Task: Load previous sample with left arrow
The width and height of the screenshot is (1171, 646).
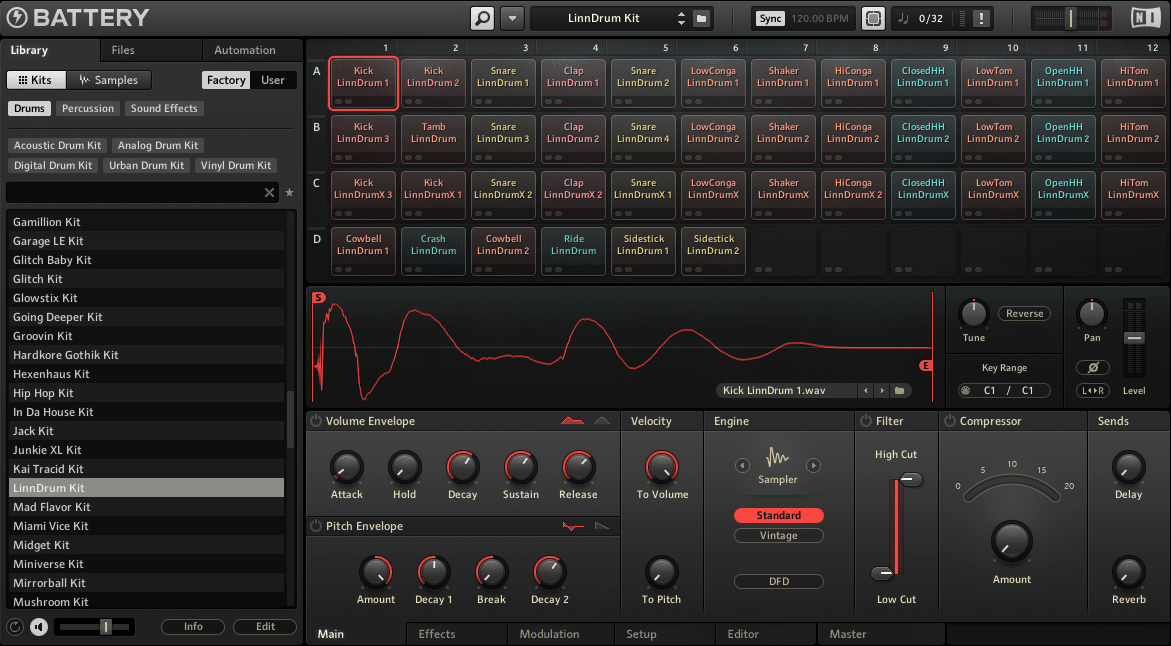Action: [866, 391]
